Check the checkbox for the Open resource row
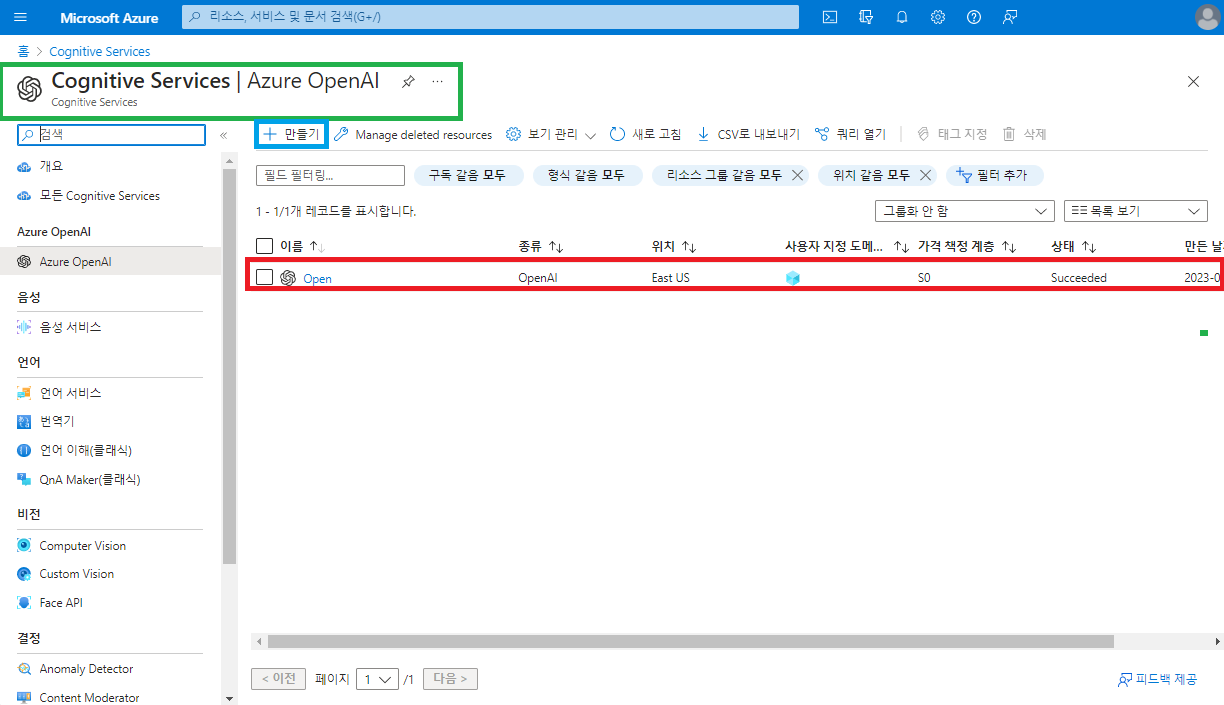 click(x=265, y=277)
